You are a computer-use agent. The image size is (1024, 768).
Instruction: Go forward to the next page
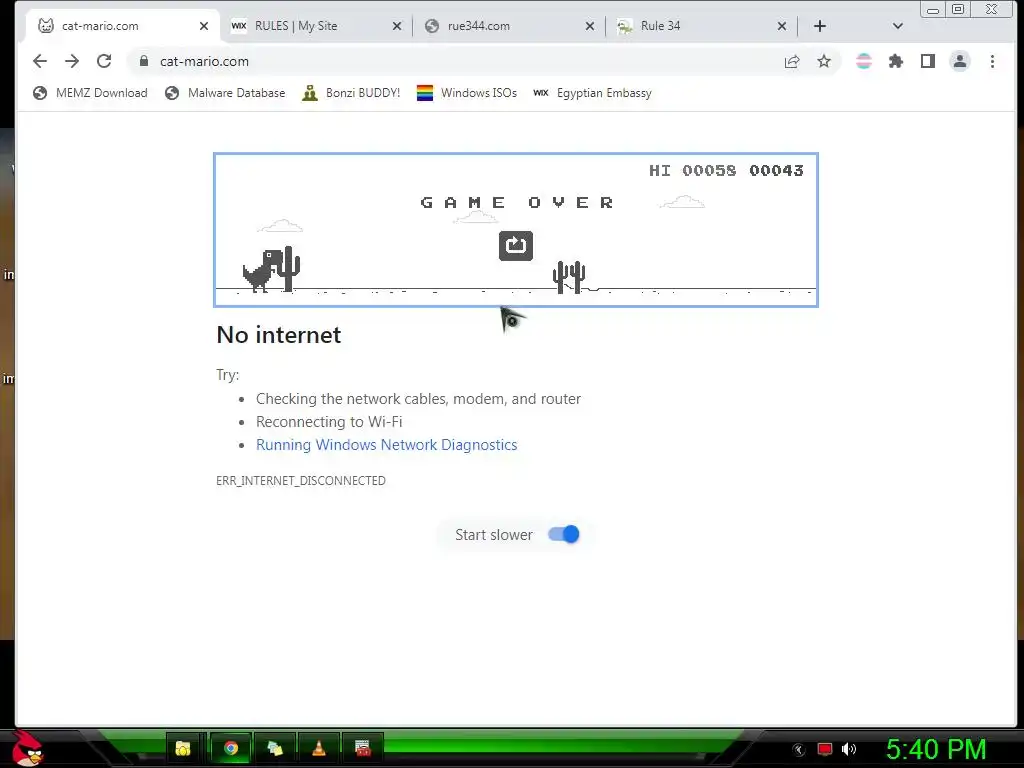(x=72, y=61)
